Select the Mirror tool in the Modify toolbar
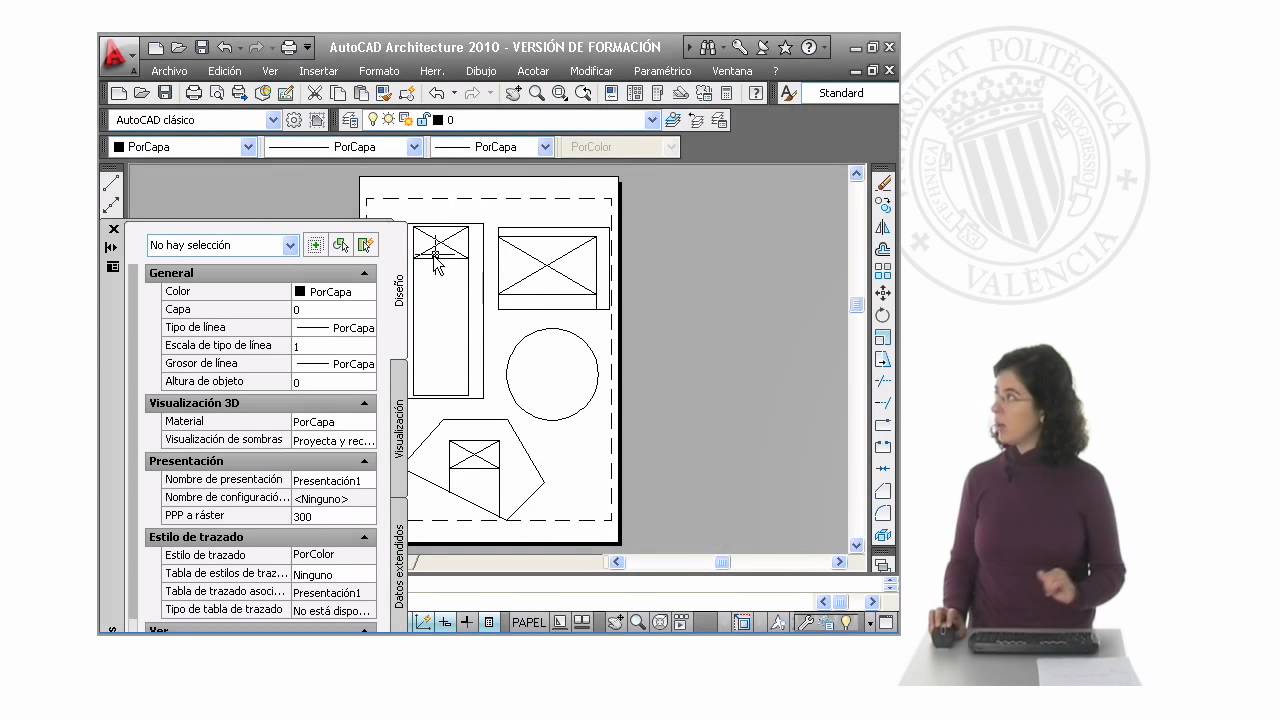1280x720 pixels. 883,227
